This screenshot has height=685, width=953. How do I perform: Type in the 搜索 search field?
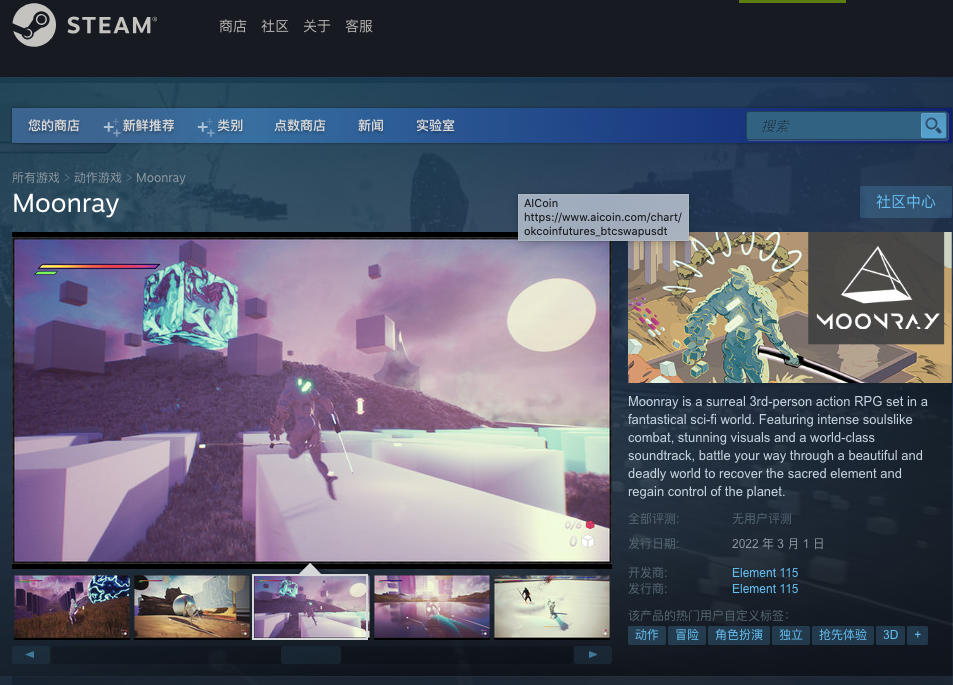pyautogui.click(x=834, y=126)
